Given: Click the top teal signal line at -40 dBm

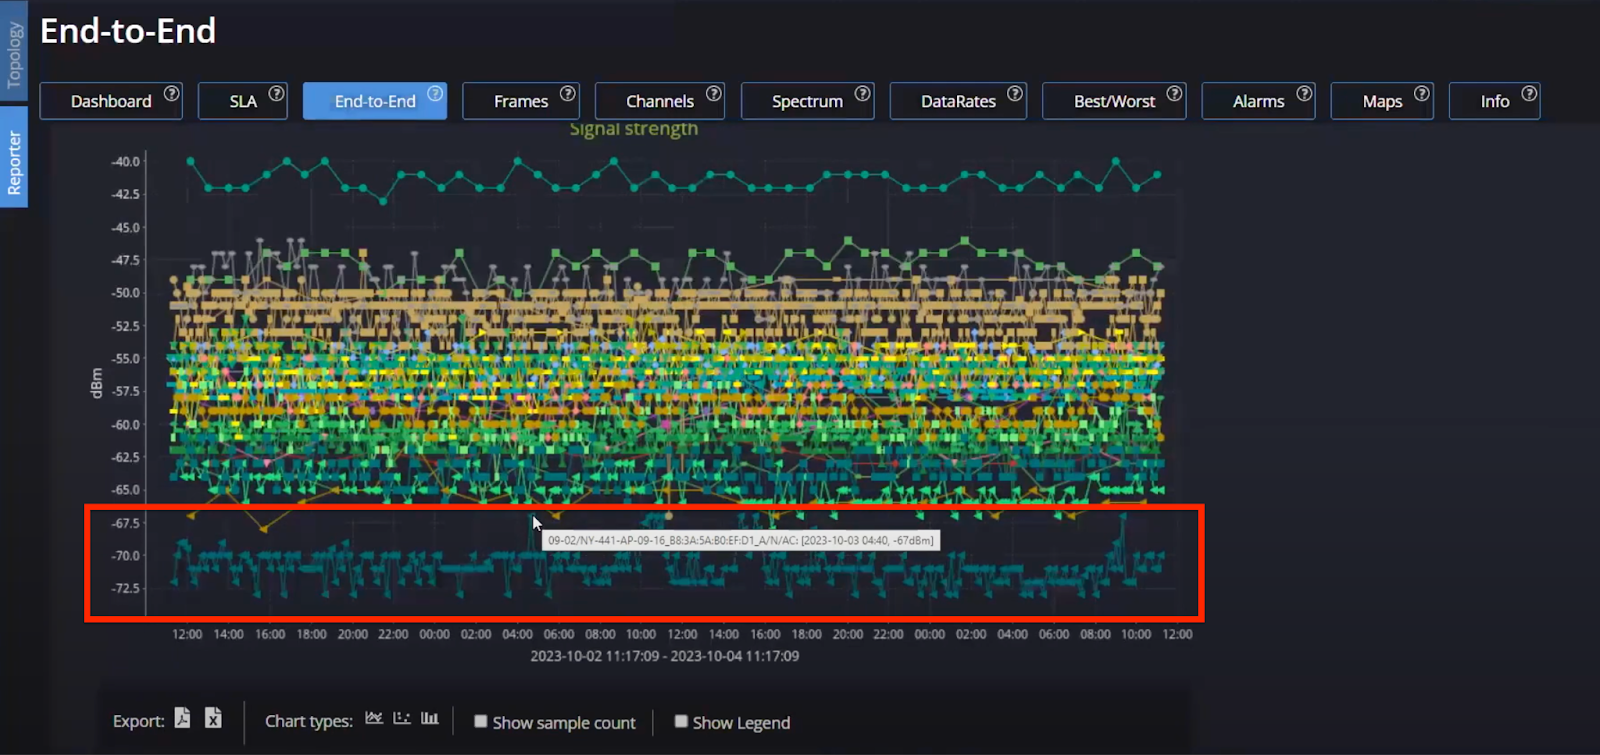Looking at the screenshot, I should pos(517,160).
